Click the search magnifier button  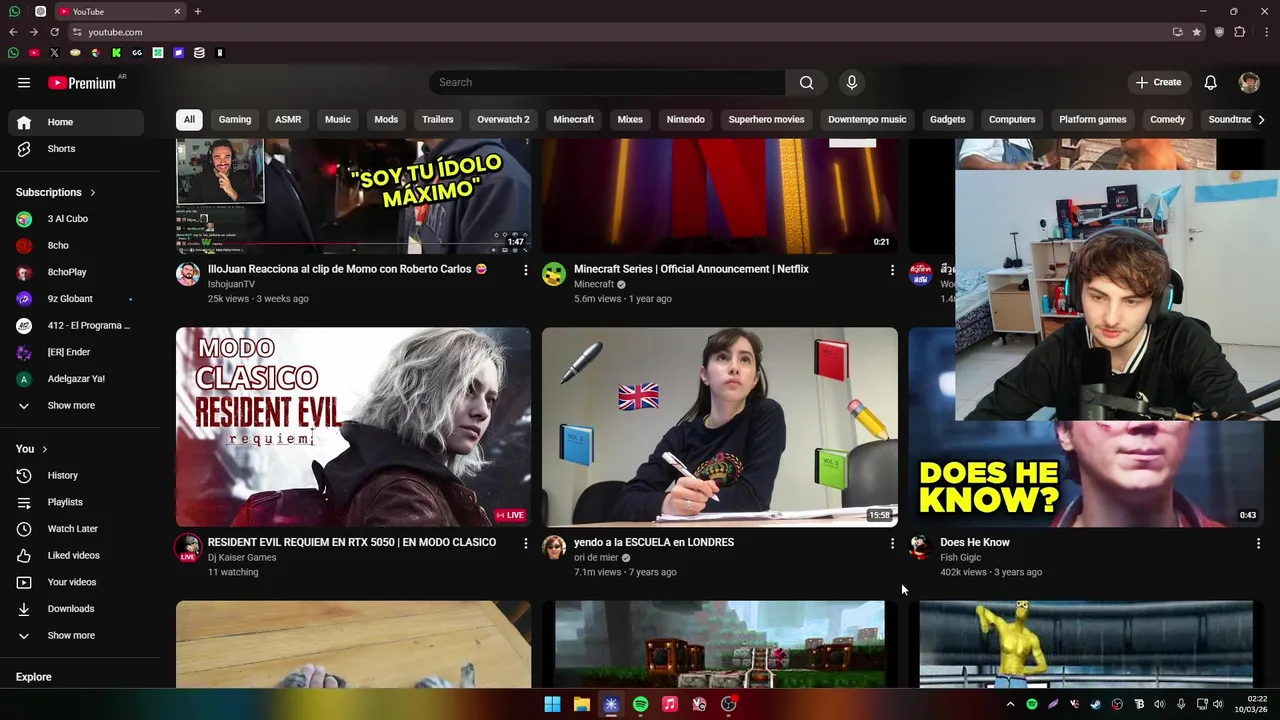pyautogui.click(x=806, y=82)
